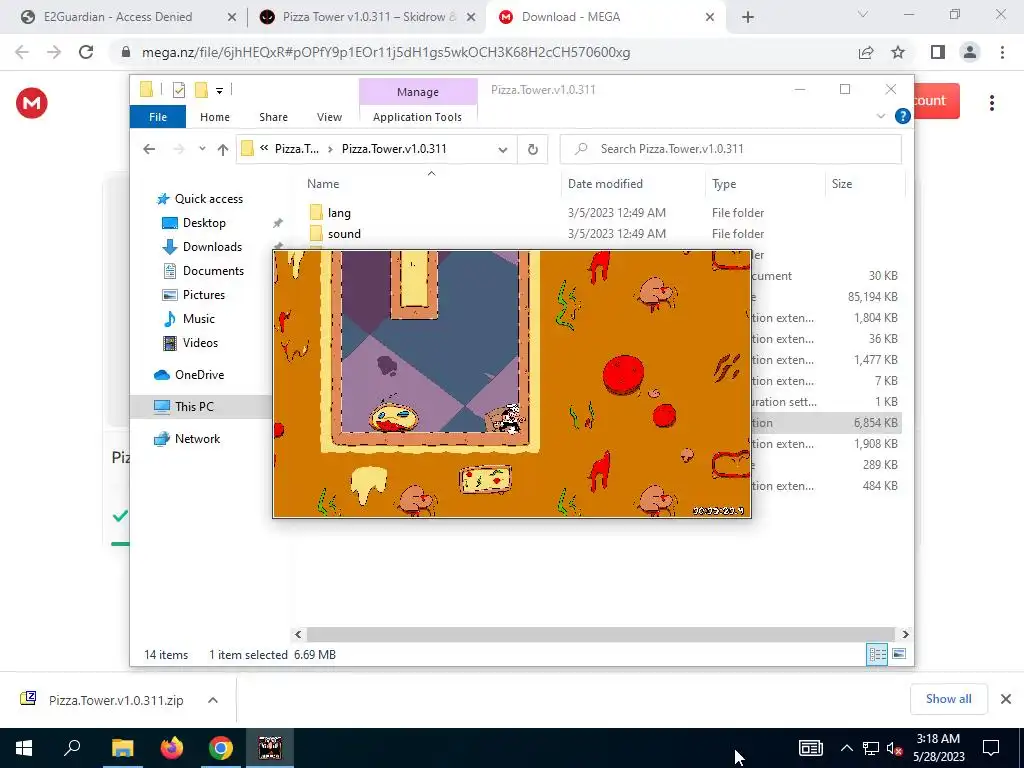Sort files by Name column

[323, 184]
